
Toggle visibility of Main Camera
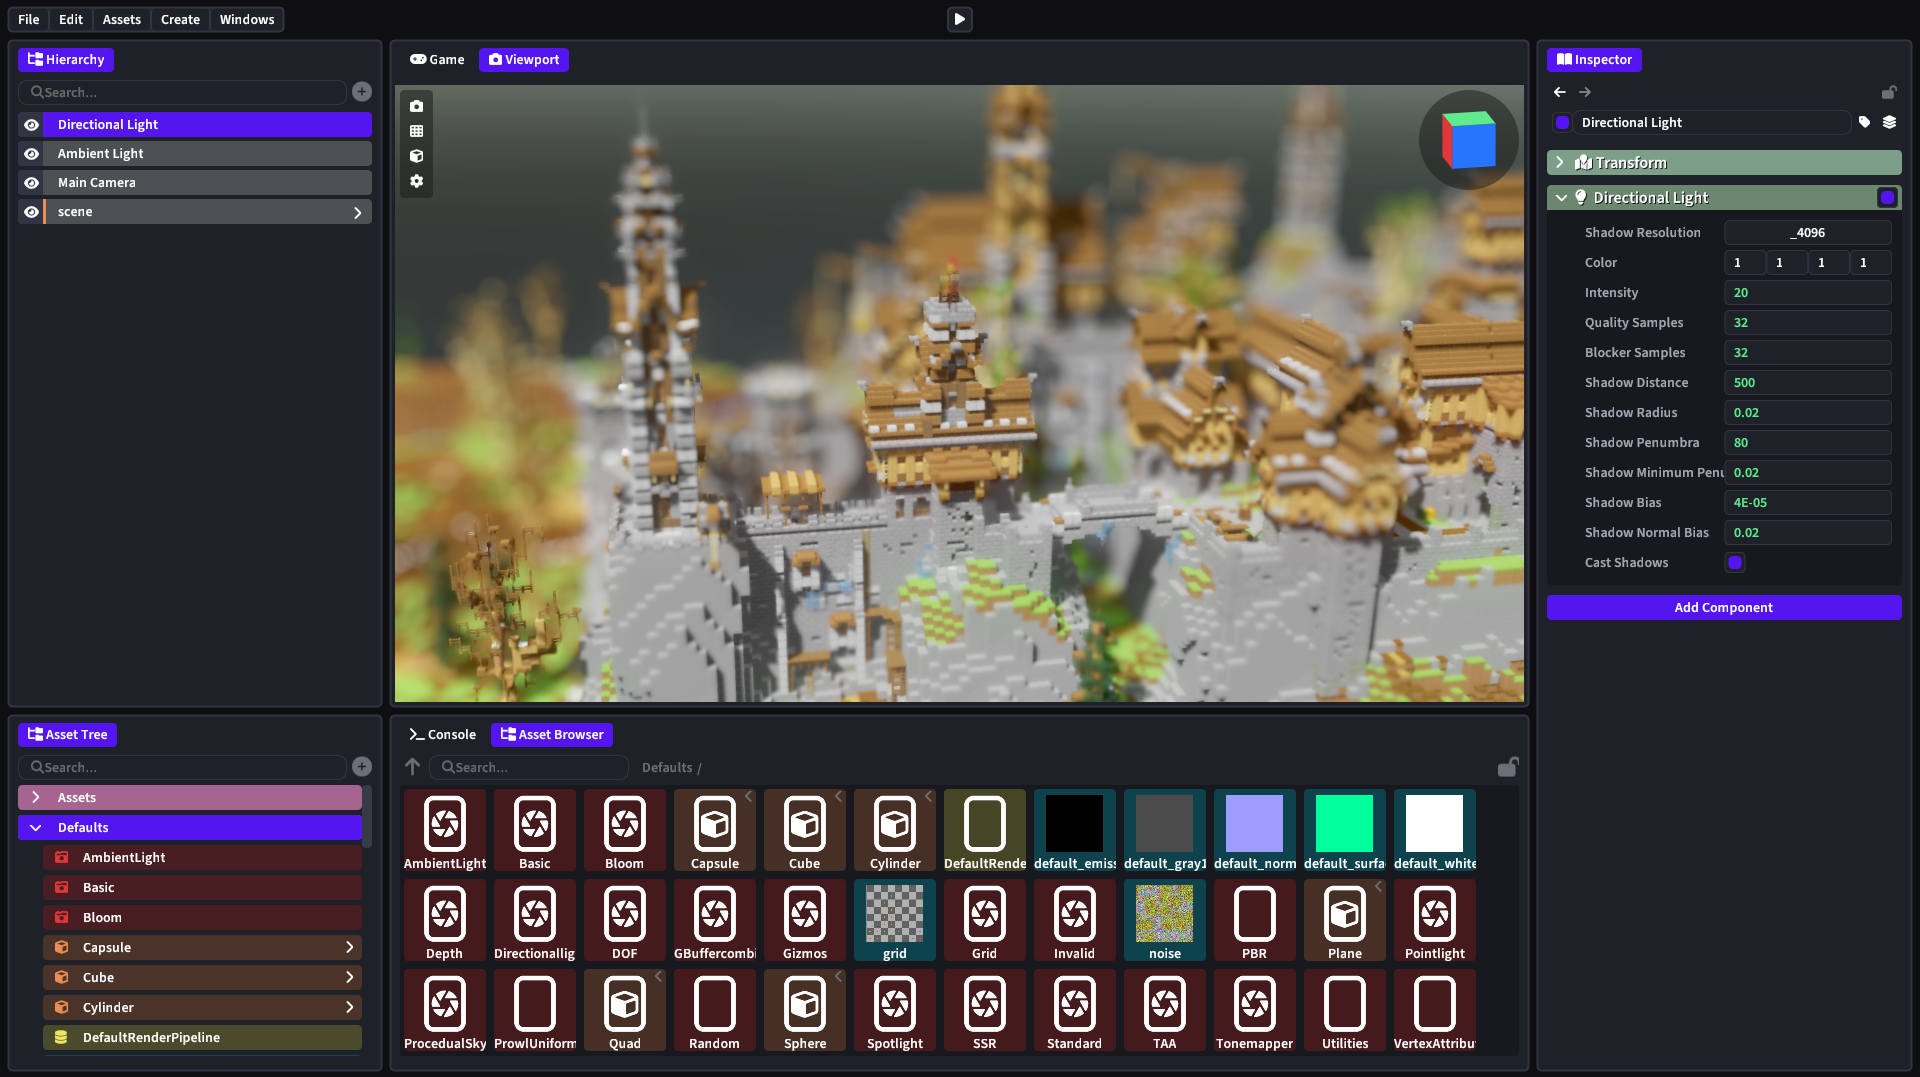click(32, 182)
